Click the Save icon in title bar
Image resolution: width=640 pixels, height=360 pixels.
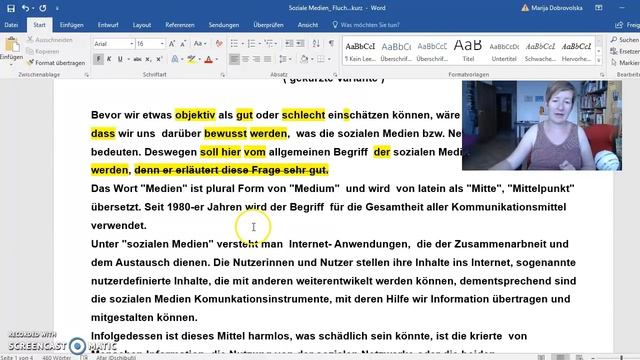pyautogui.click(x=11, y=8)
